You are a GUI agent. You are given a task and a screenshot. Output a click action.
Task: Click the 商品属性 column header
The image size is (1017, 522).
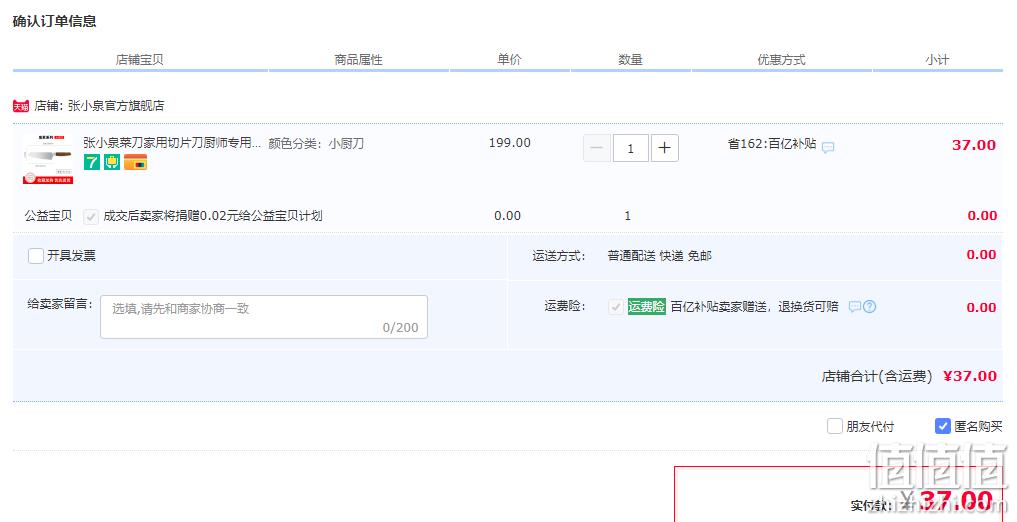coord(359,60)
